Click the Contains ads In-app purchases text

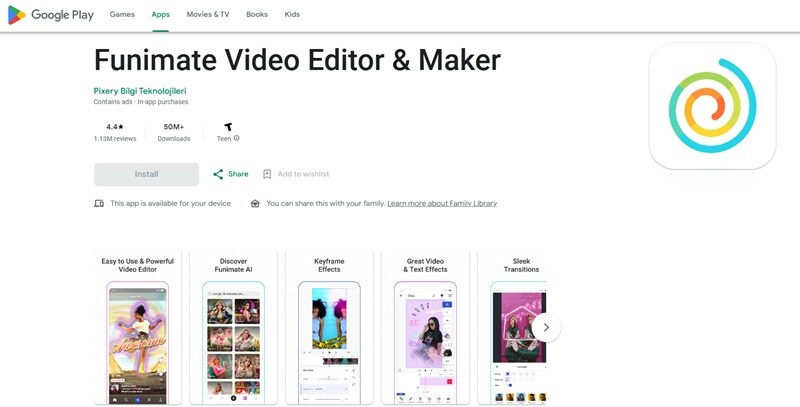pos(141,102)
